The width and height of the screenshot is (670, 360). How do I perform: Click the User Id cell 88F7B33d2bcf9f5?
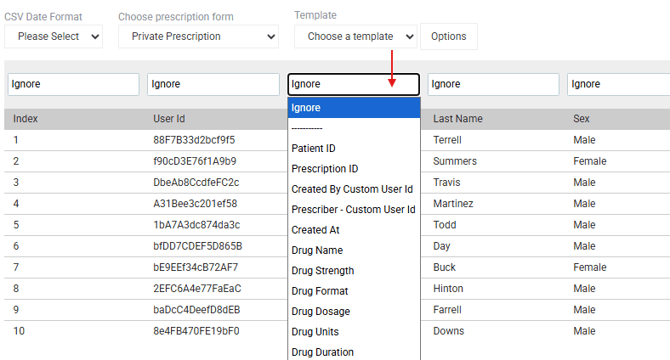click(194, 140)
